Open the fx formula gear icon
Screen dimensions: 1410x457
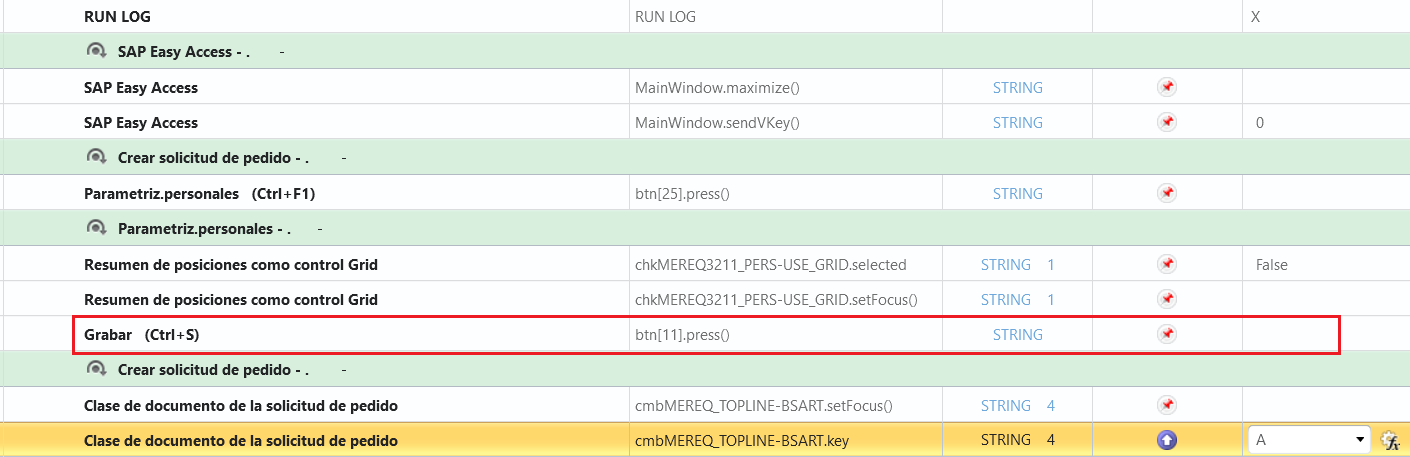[x=1389, y=440]
